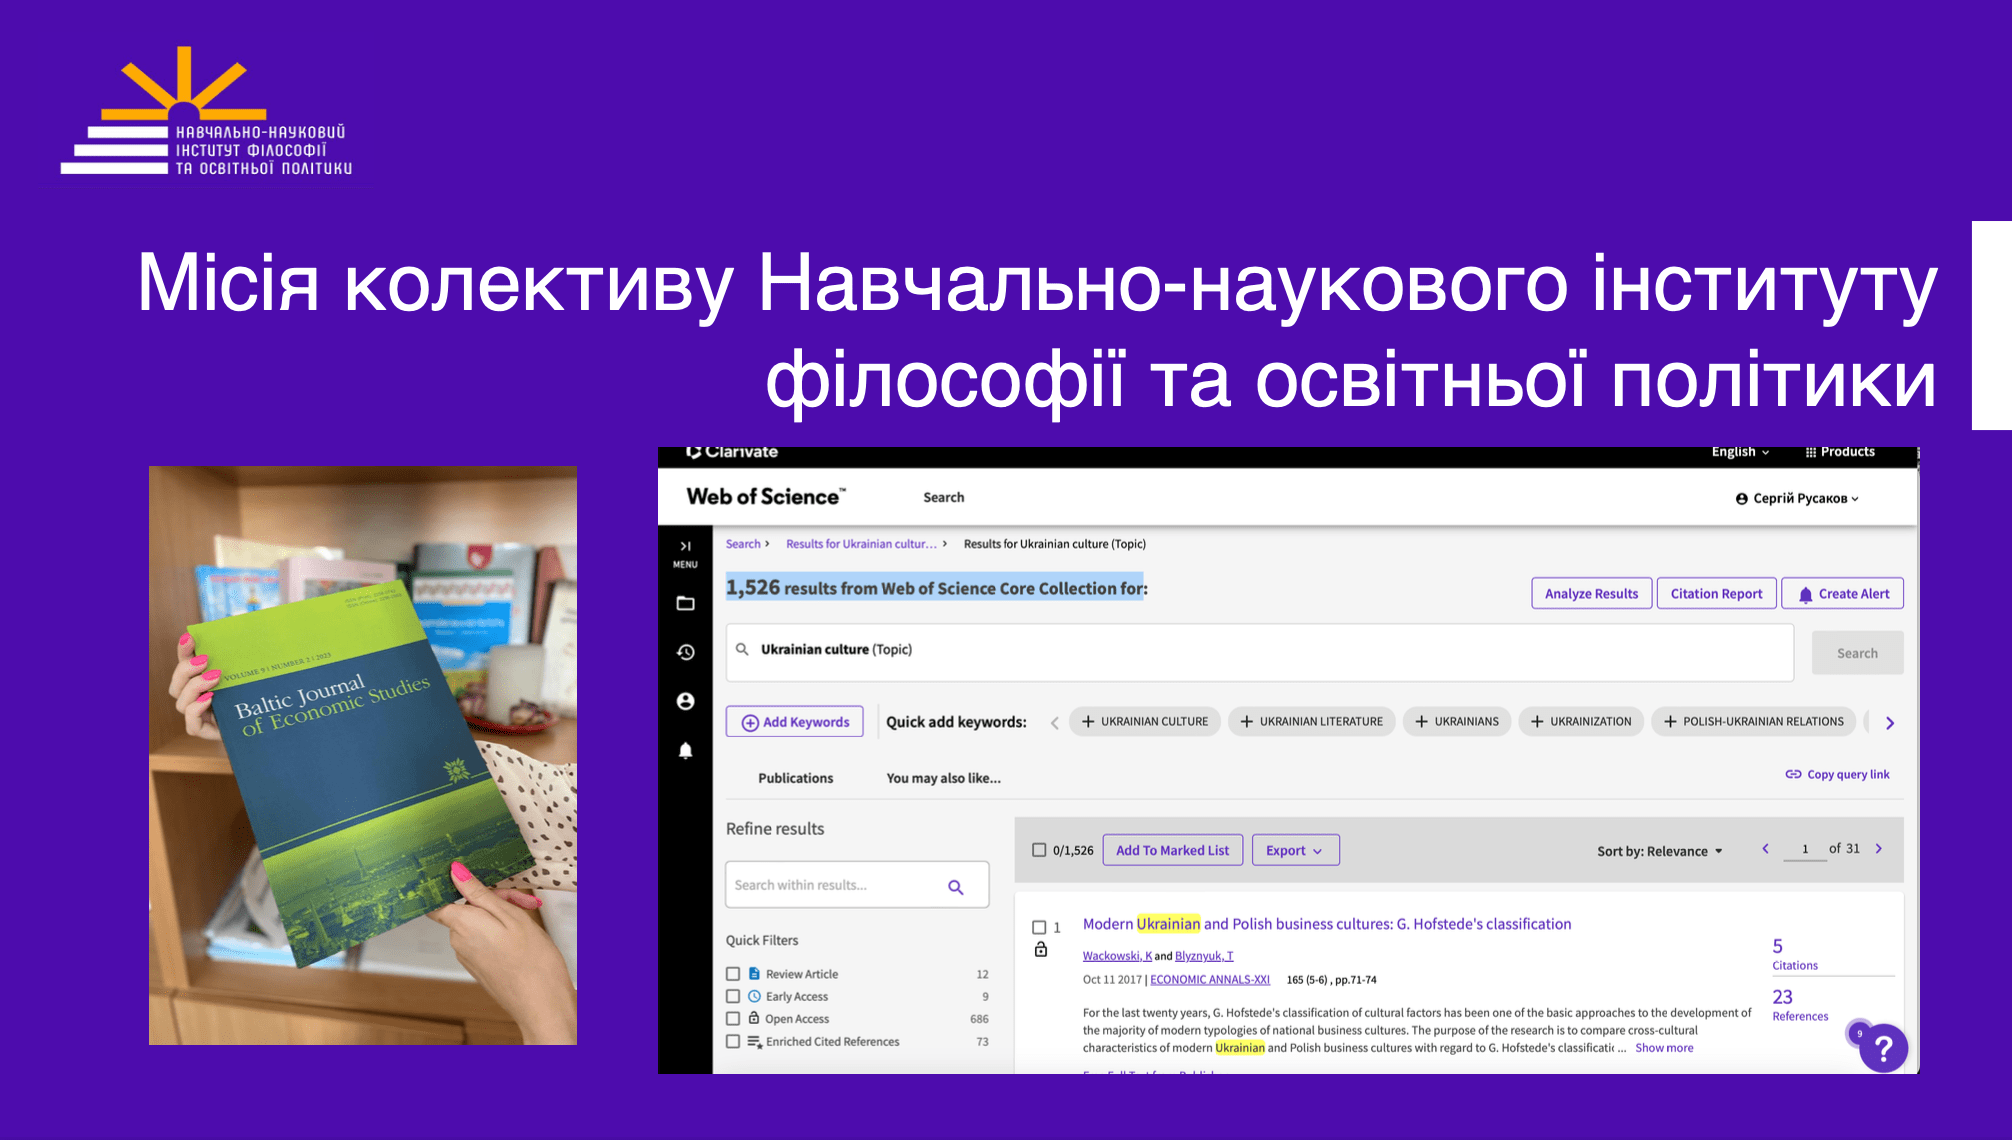
Task: Open the Сергій Русаков account menu
Action: click(x=1797, y=498)
